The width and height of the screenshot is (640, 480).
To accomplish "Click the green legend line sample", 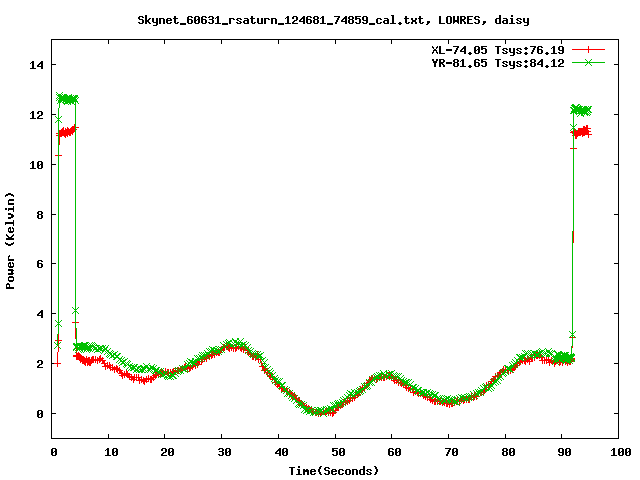I will pos(588,62).
